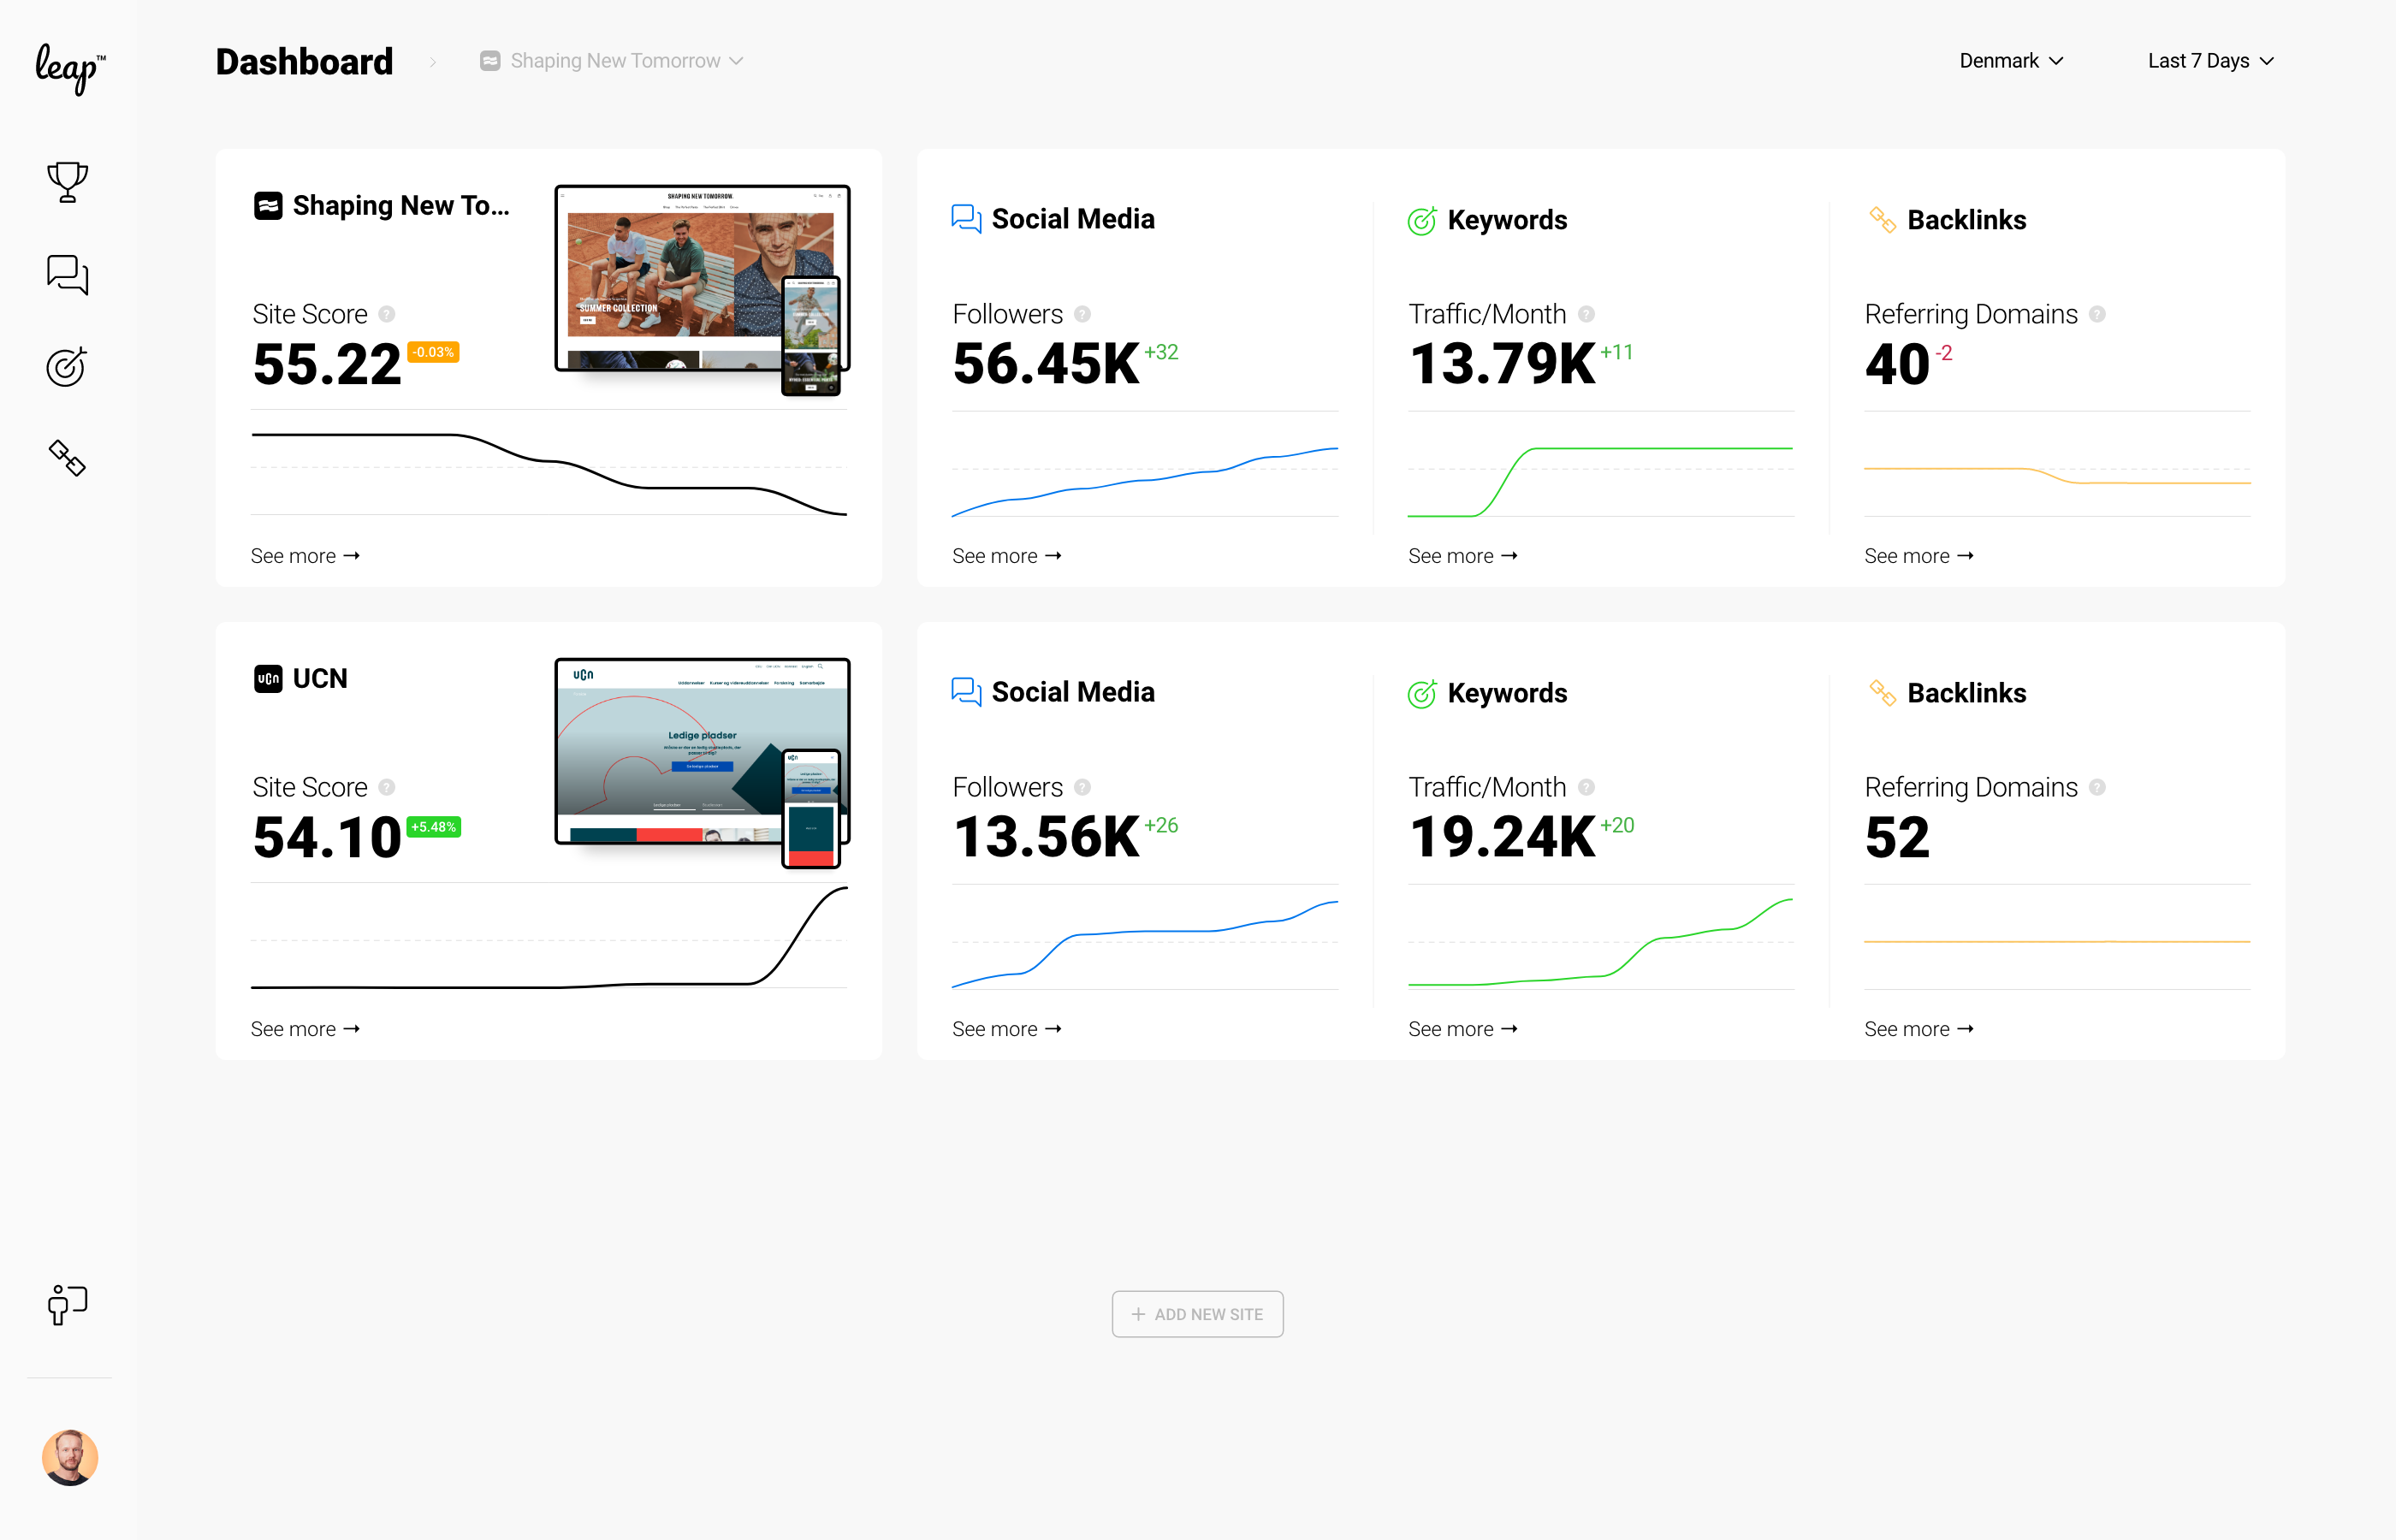Screen dimensions: 2396x1540
Task: Click Site Score help icon on UCN card
Action: pos(387,787)
